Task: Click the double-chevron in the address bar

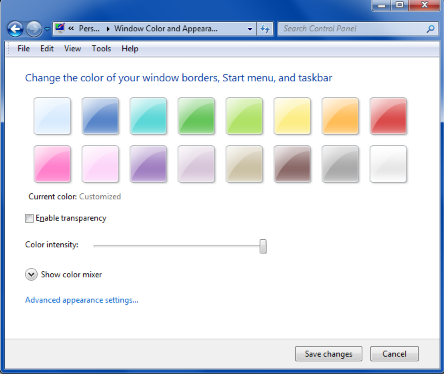Action: pyautogui.click(x=71, y=29)
